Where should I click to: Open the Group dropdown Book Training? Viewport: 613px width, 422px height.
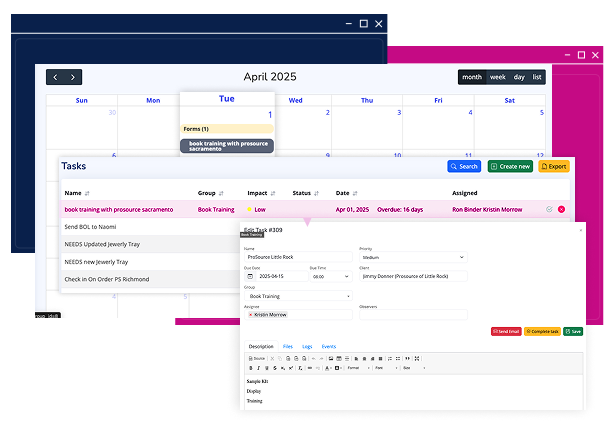coord(298,296)
